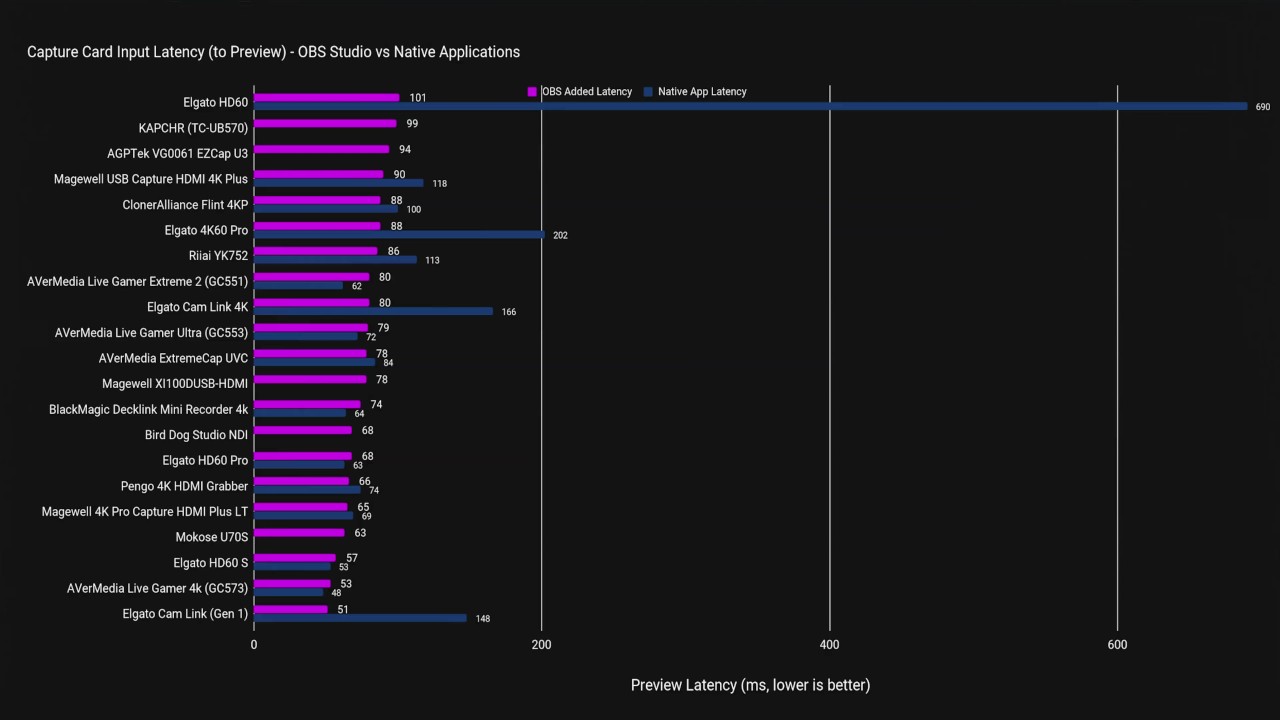The width and height of the screenshot is (1280, 720).
Task: Select the Native App Latency legend label
Action: [702, 92]
